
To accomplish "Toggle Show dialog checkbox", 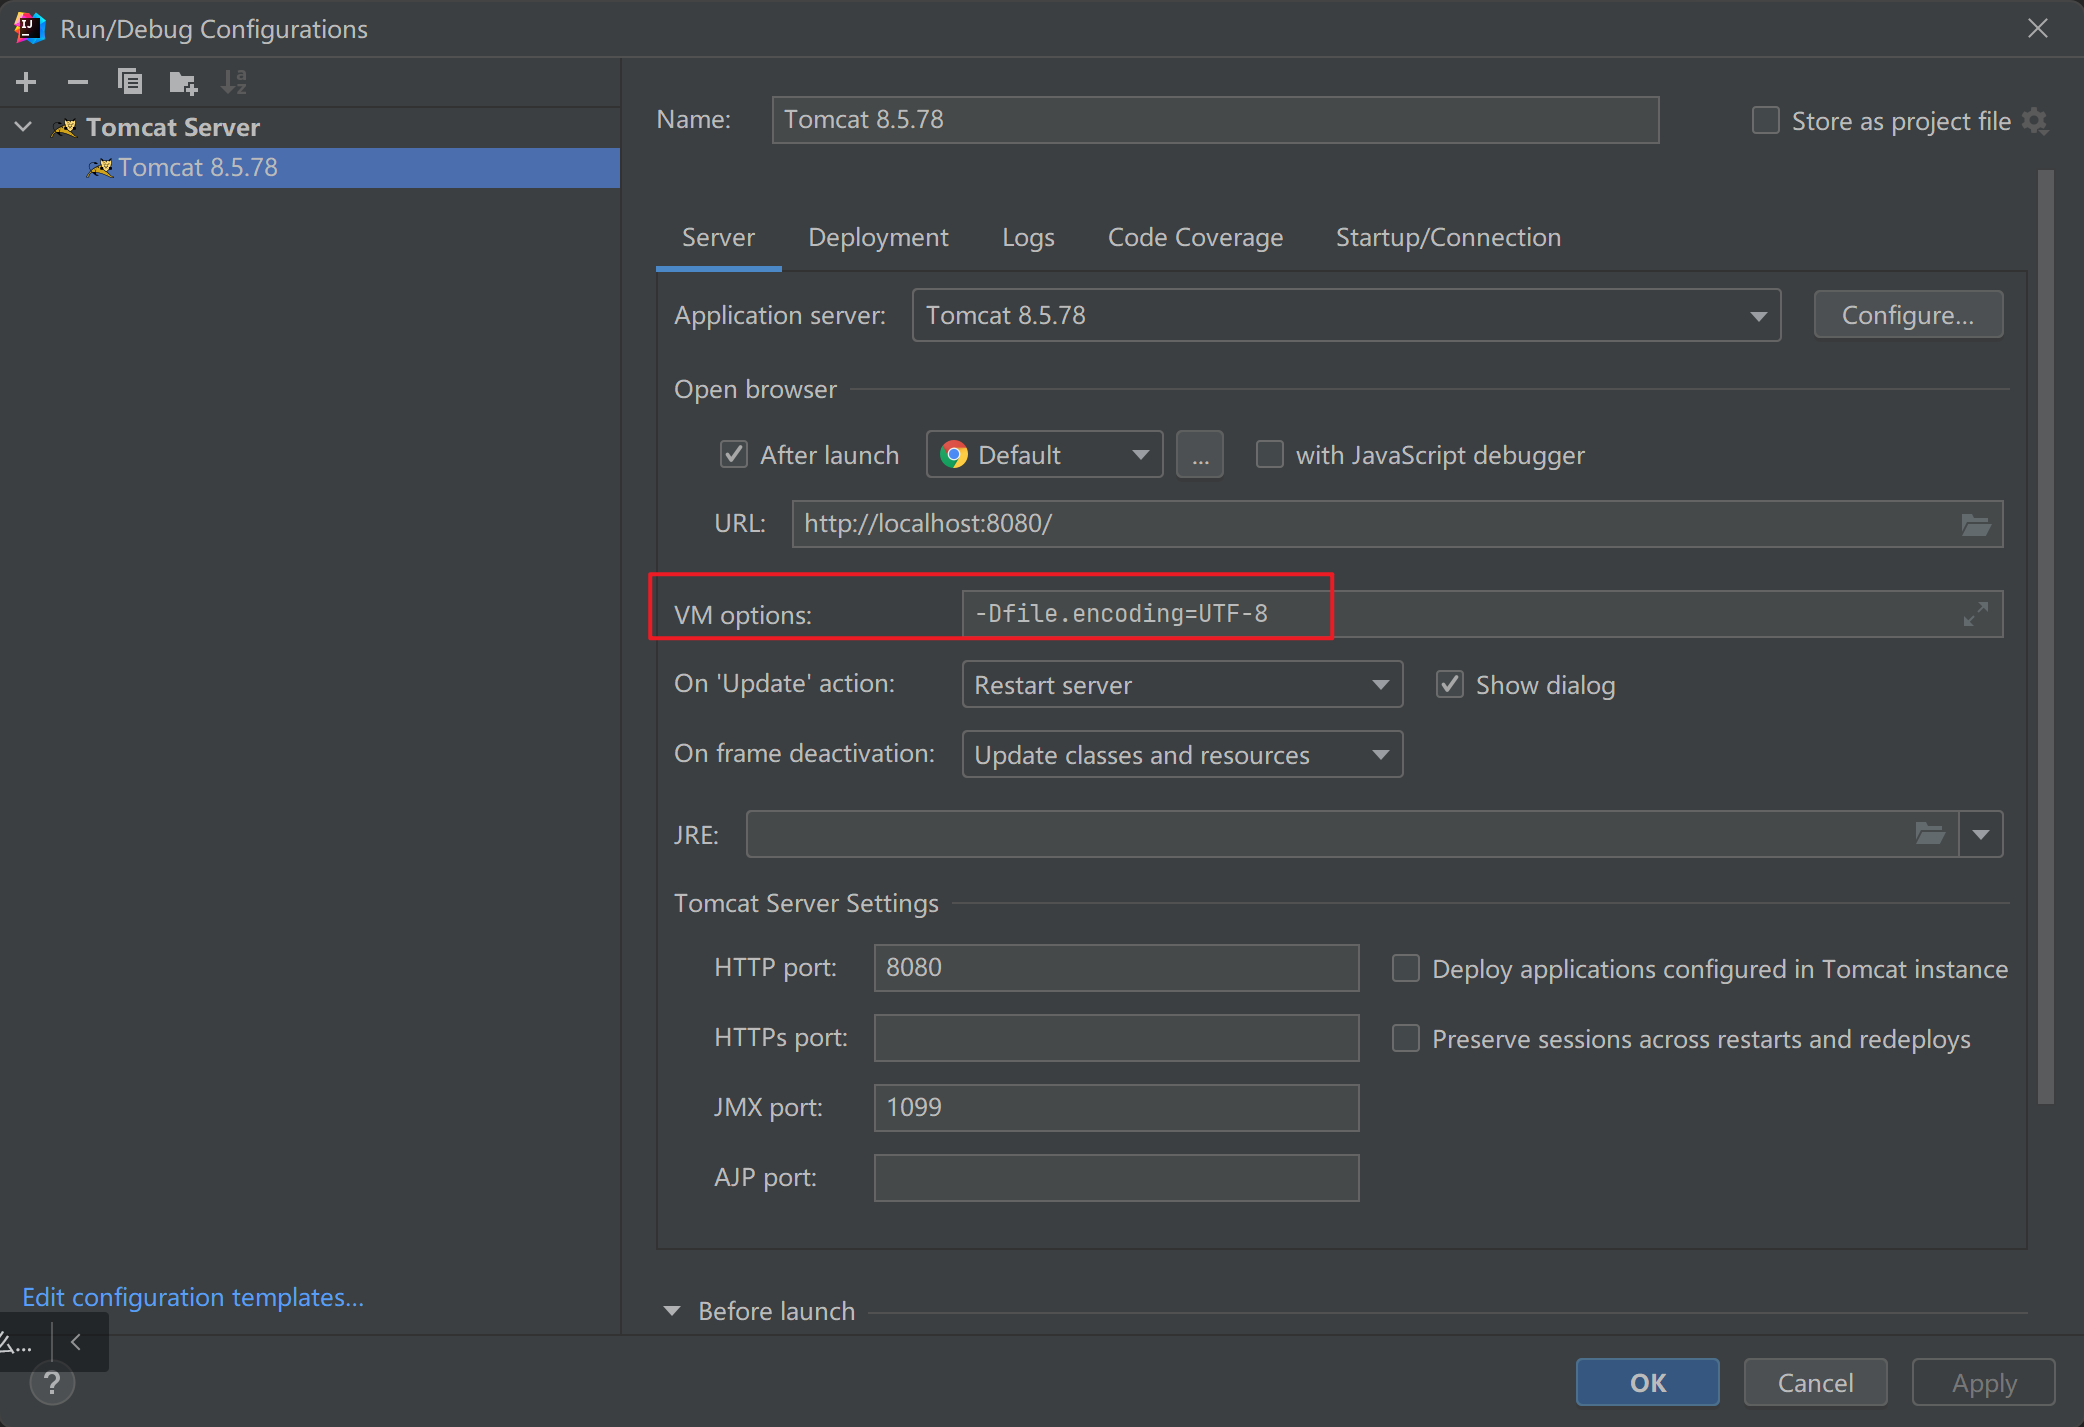I will coord(1450,685).
